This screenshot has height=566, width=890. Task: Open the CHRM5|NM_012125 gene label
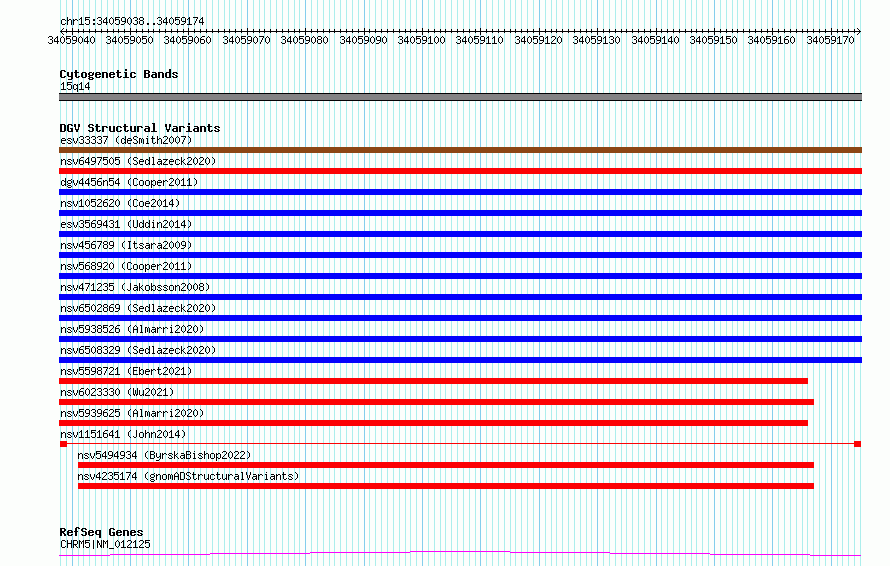(105, 544)
